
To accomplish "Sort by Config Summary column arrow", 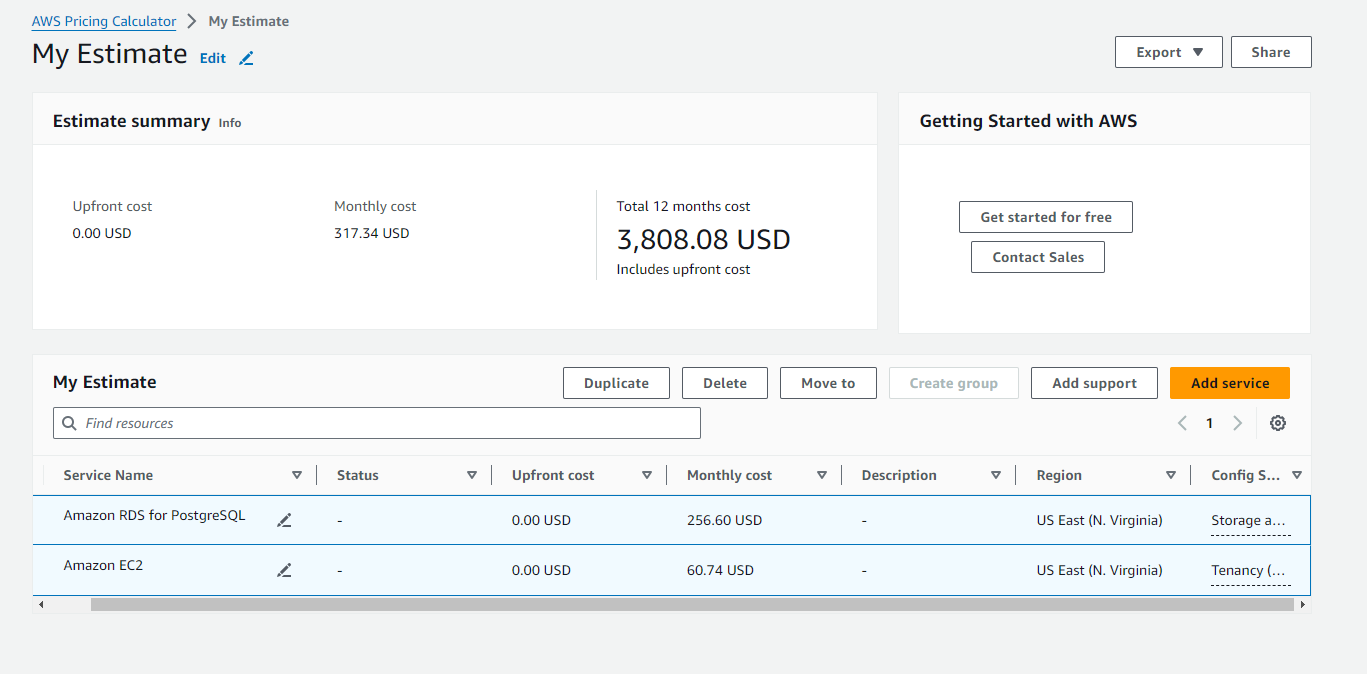I will [1297, 475].
